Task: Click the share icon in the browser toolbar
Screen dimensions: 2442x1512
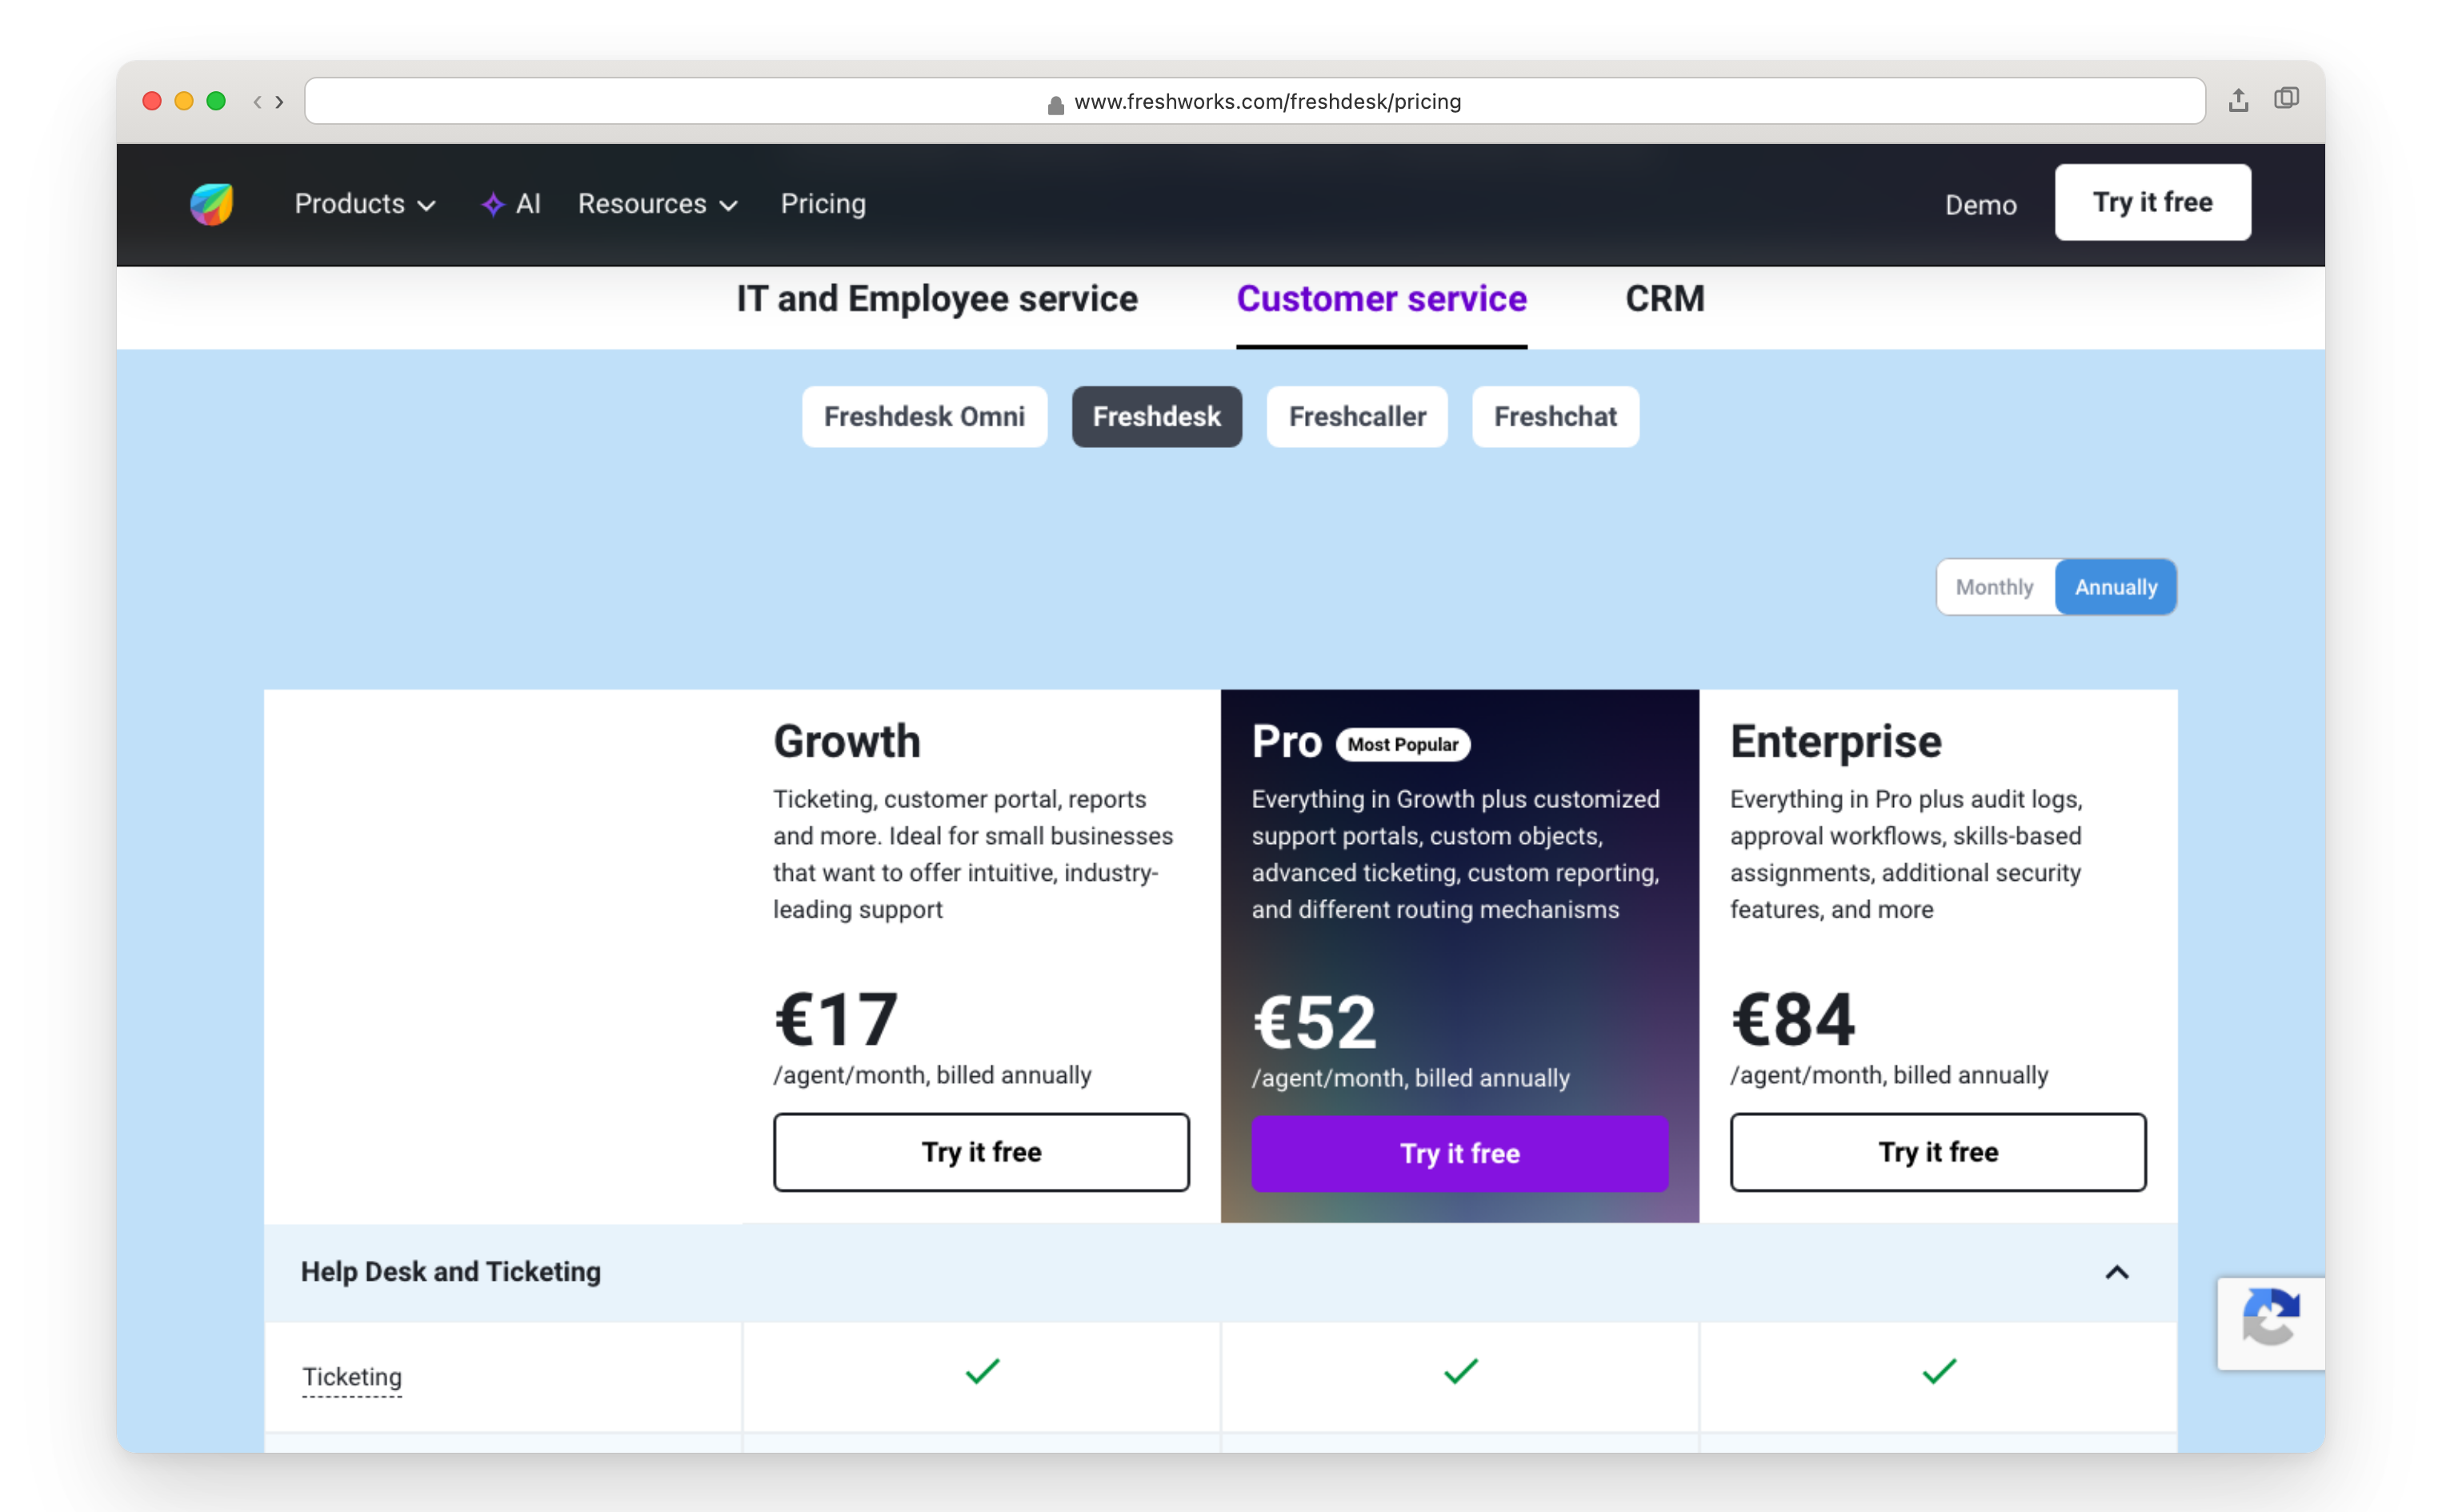Action: point(2238,99)
